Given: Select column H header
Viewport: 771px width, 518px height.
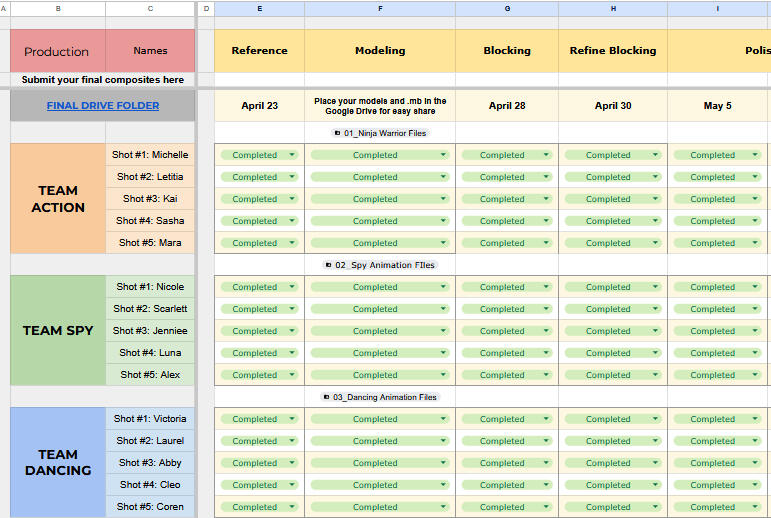Looking at the screenshot, I should 613,8.
